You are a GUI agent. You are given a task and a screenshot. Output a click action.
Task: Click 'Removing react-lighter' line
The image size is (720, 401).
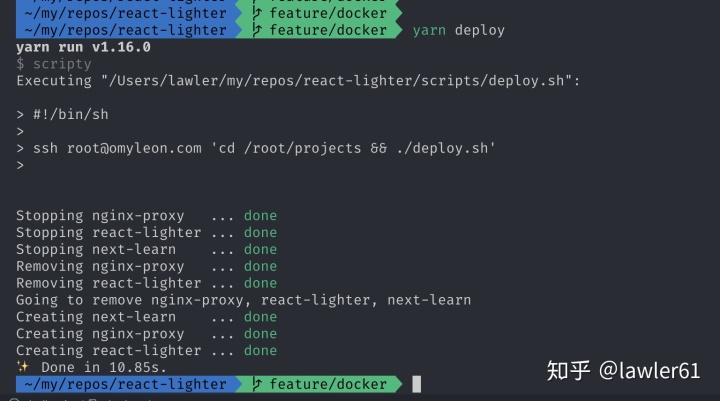click(x=146, y=283)
